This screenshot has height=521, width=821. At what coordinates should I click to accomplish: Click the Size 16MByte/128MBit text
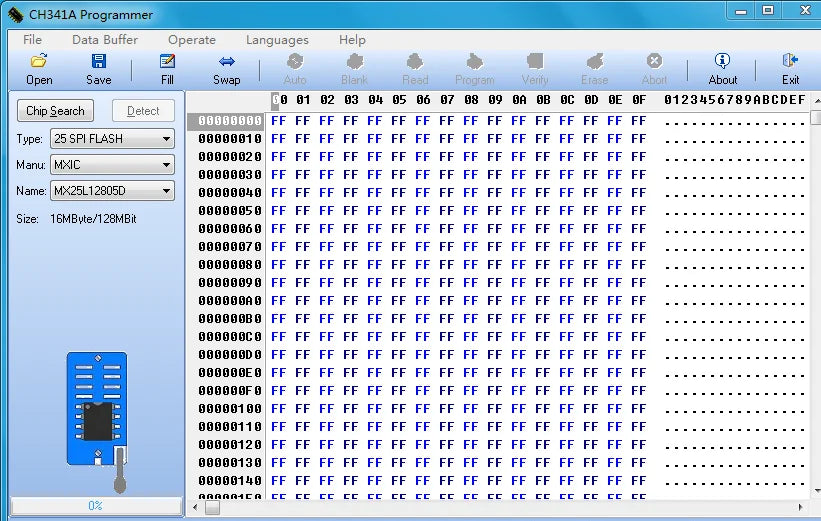pyautogui.click(x=76, y=219)
